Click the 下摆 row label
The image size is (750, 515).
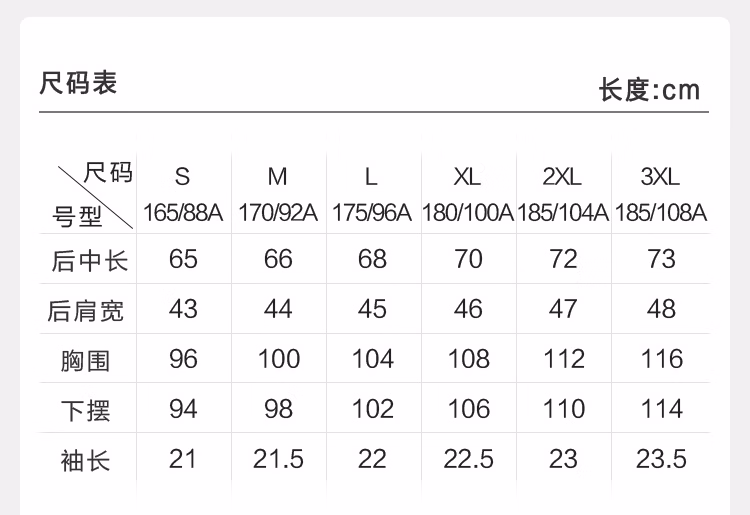pos(86,411)
